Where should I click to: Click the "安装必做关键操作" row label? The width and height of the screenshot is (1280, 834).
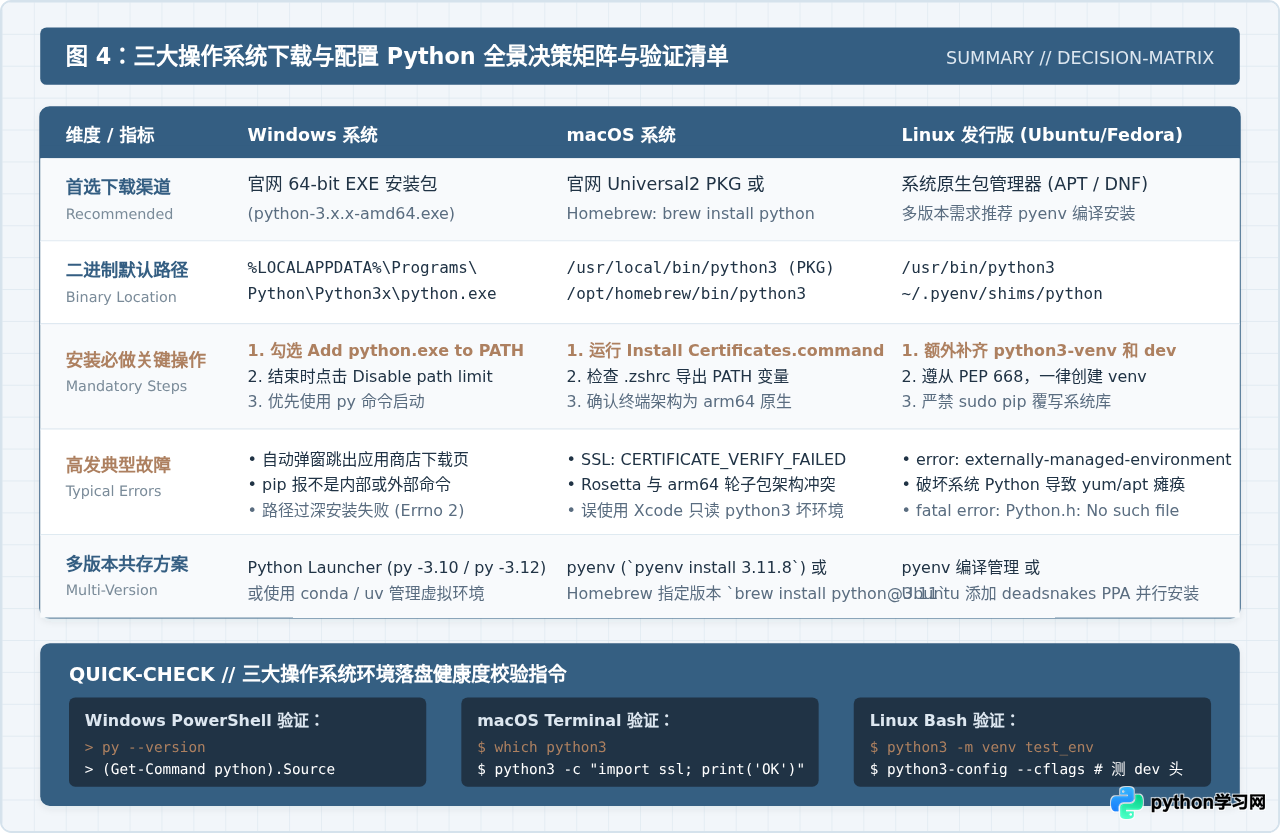pos(136,360)
